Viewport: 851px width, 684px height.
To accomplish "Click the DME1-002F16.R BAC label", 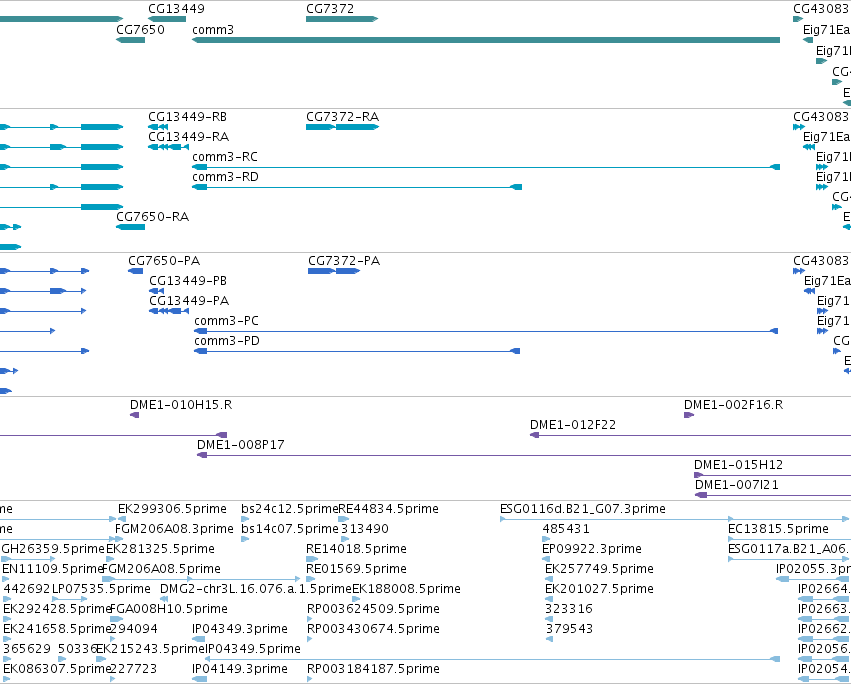I will pos(733,404).
